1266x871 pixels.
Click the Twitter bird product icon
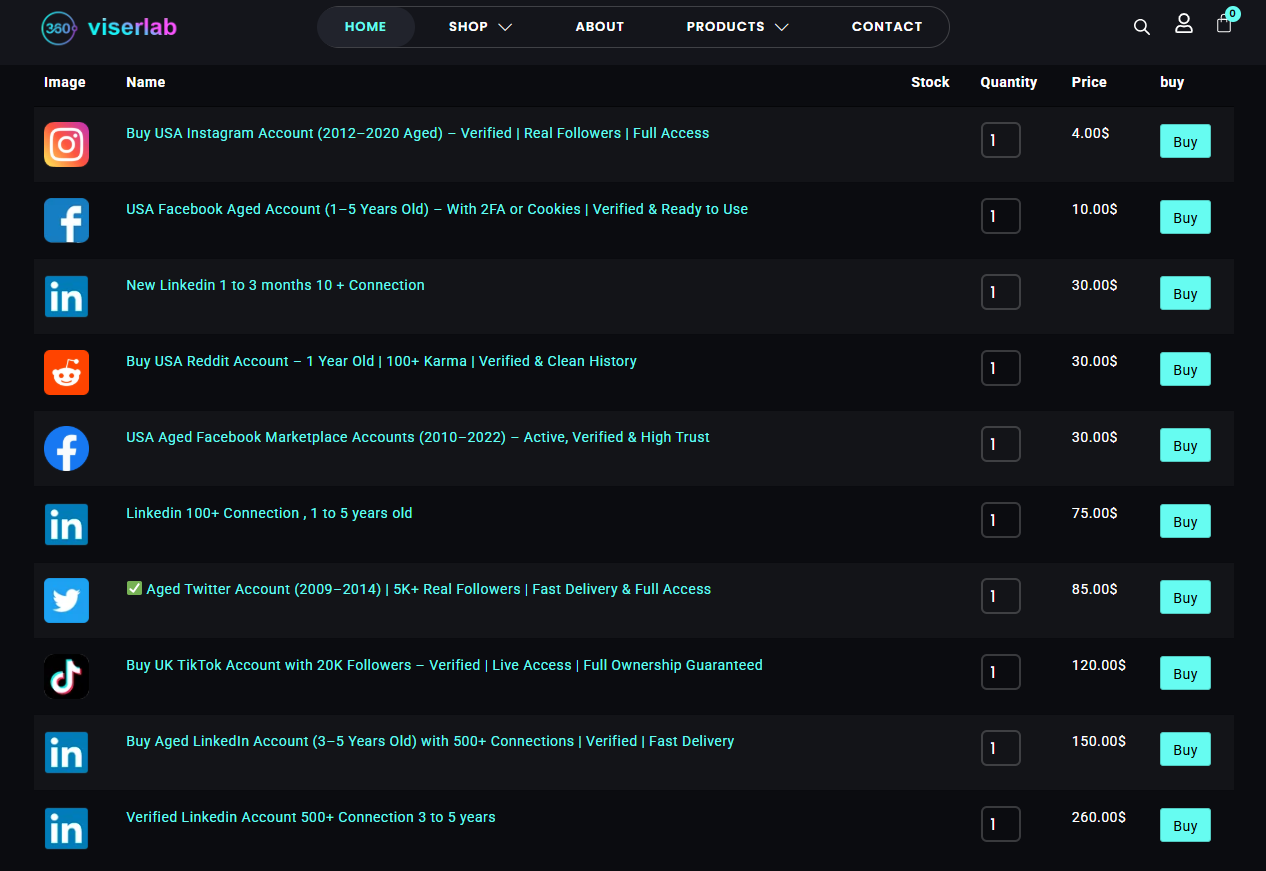[66, 601]
